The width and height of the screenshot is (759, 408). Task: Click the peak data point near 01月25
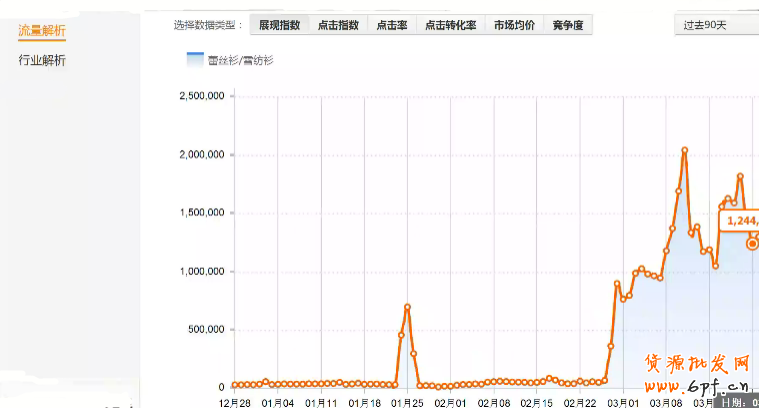pyautogui.click(x=407, y=306)
